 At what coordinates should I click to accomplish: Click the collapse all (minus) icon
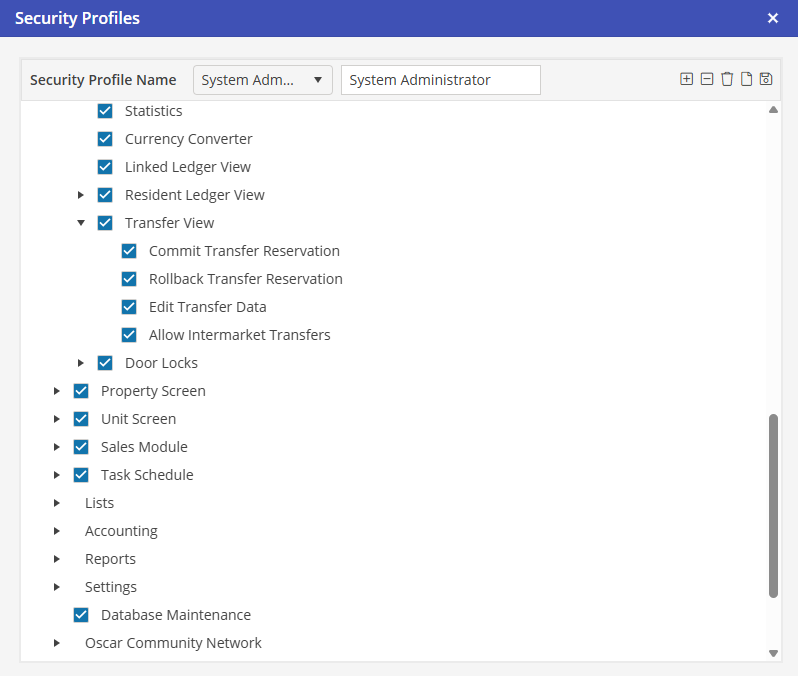click(x=707, y=79)
